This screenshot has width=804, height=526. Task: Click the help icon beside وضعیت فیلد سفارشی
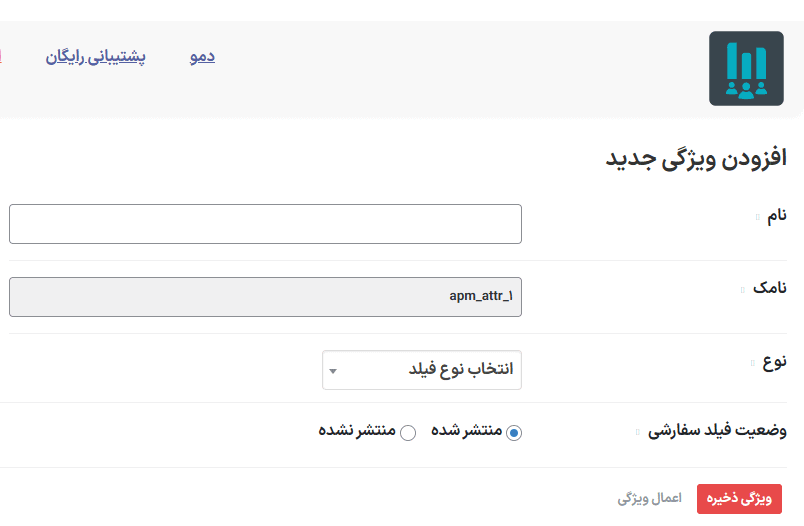(637, 432)
